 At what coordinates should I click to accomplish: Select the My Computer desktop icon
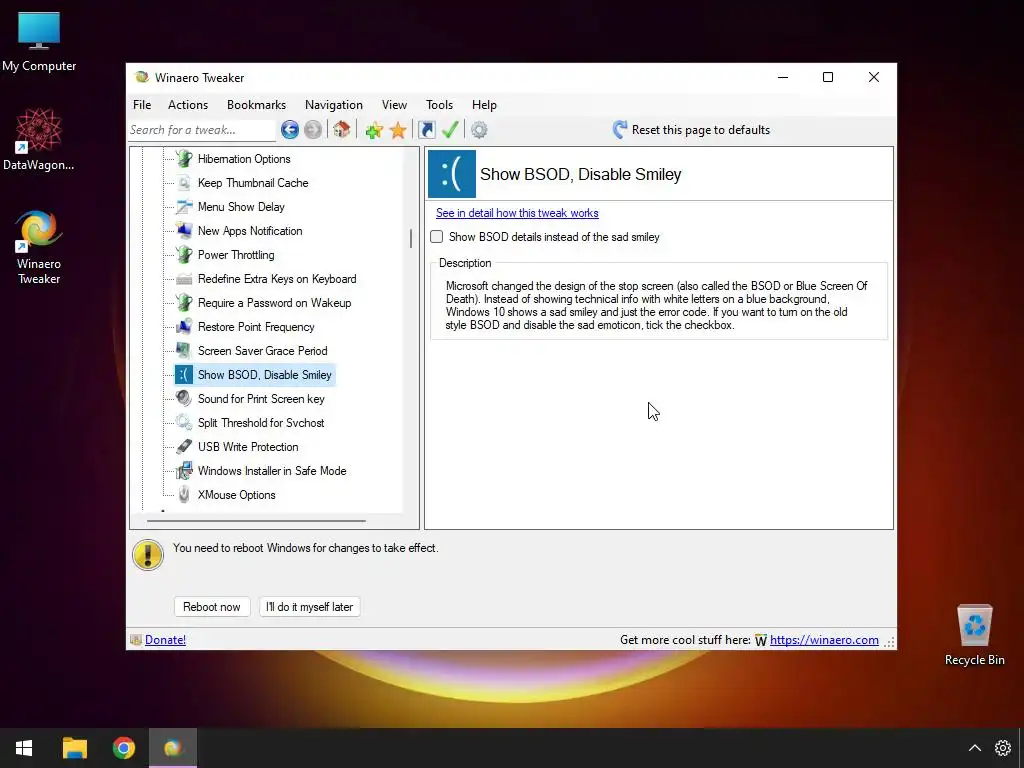[39, 41]
